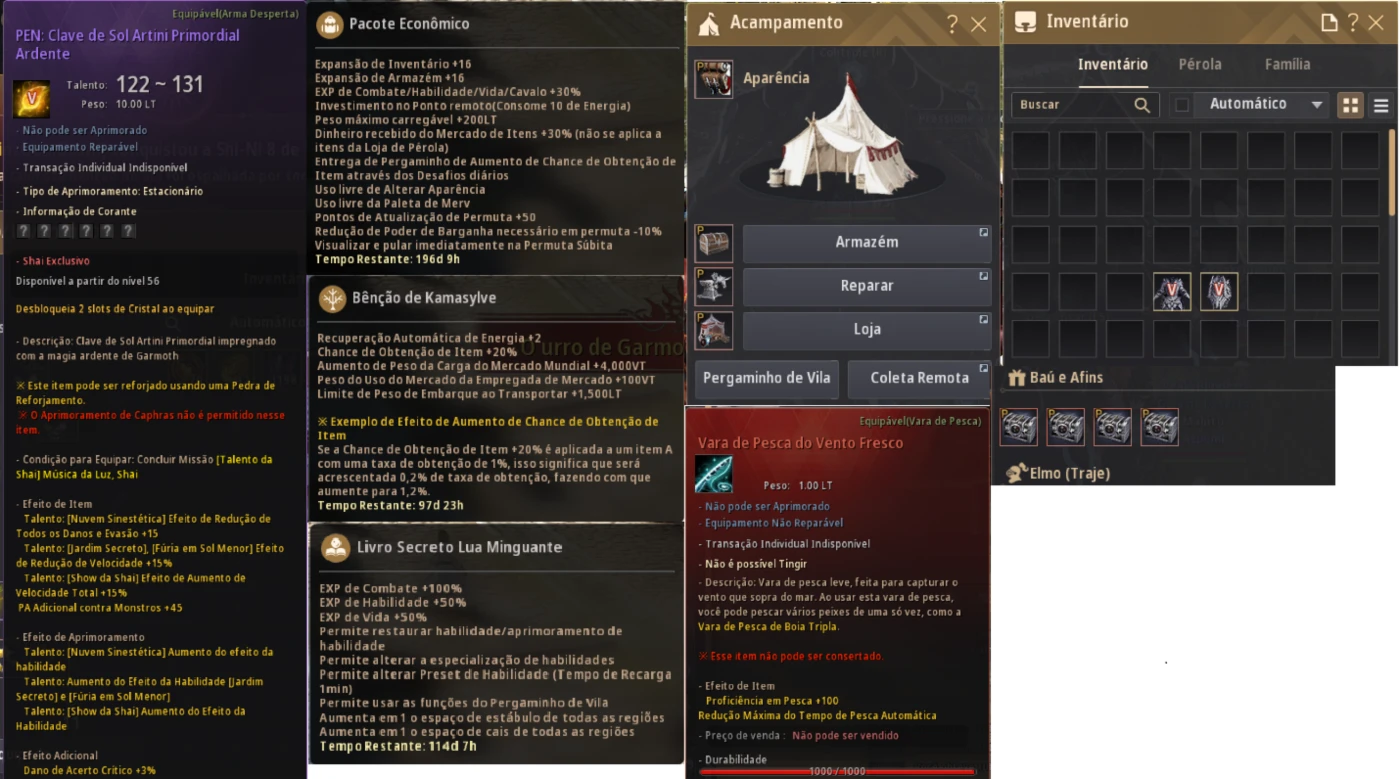Click the Vara de Pesca fishing rod icon
The width and height of the screenshot is (1400, 779).
pos(714,474)
